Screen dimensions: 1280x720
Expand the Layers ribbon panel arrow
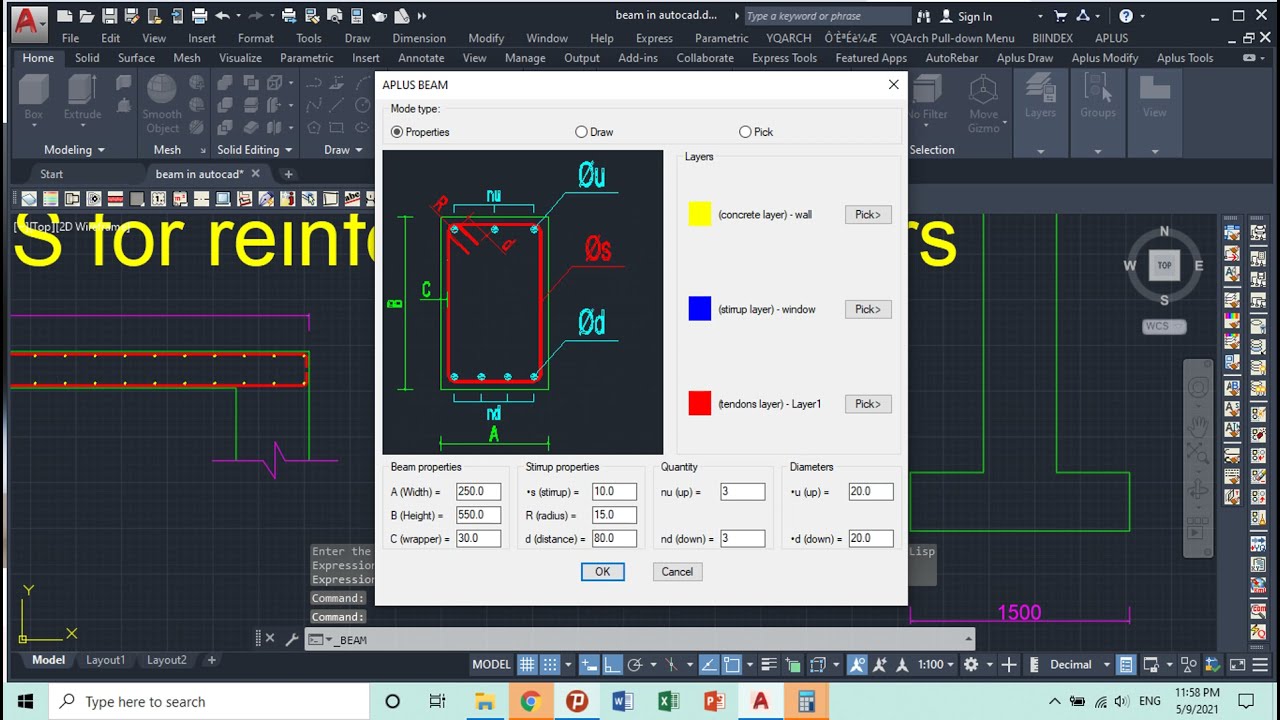click(x=1040, y=152)
